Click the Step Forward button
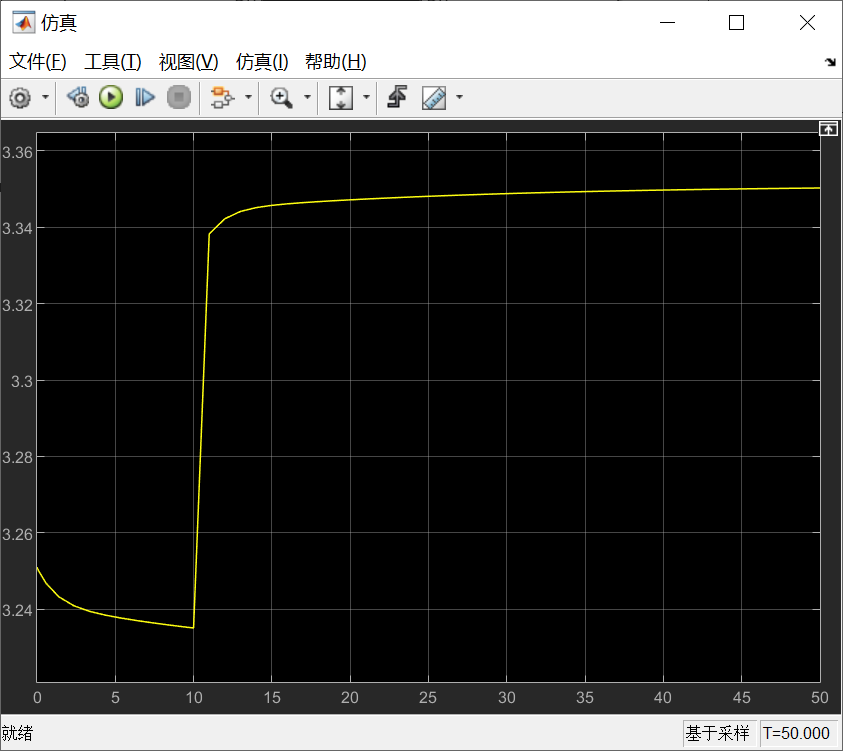Screen dimensions: 843x751 coord(145,97)
